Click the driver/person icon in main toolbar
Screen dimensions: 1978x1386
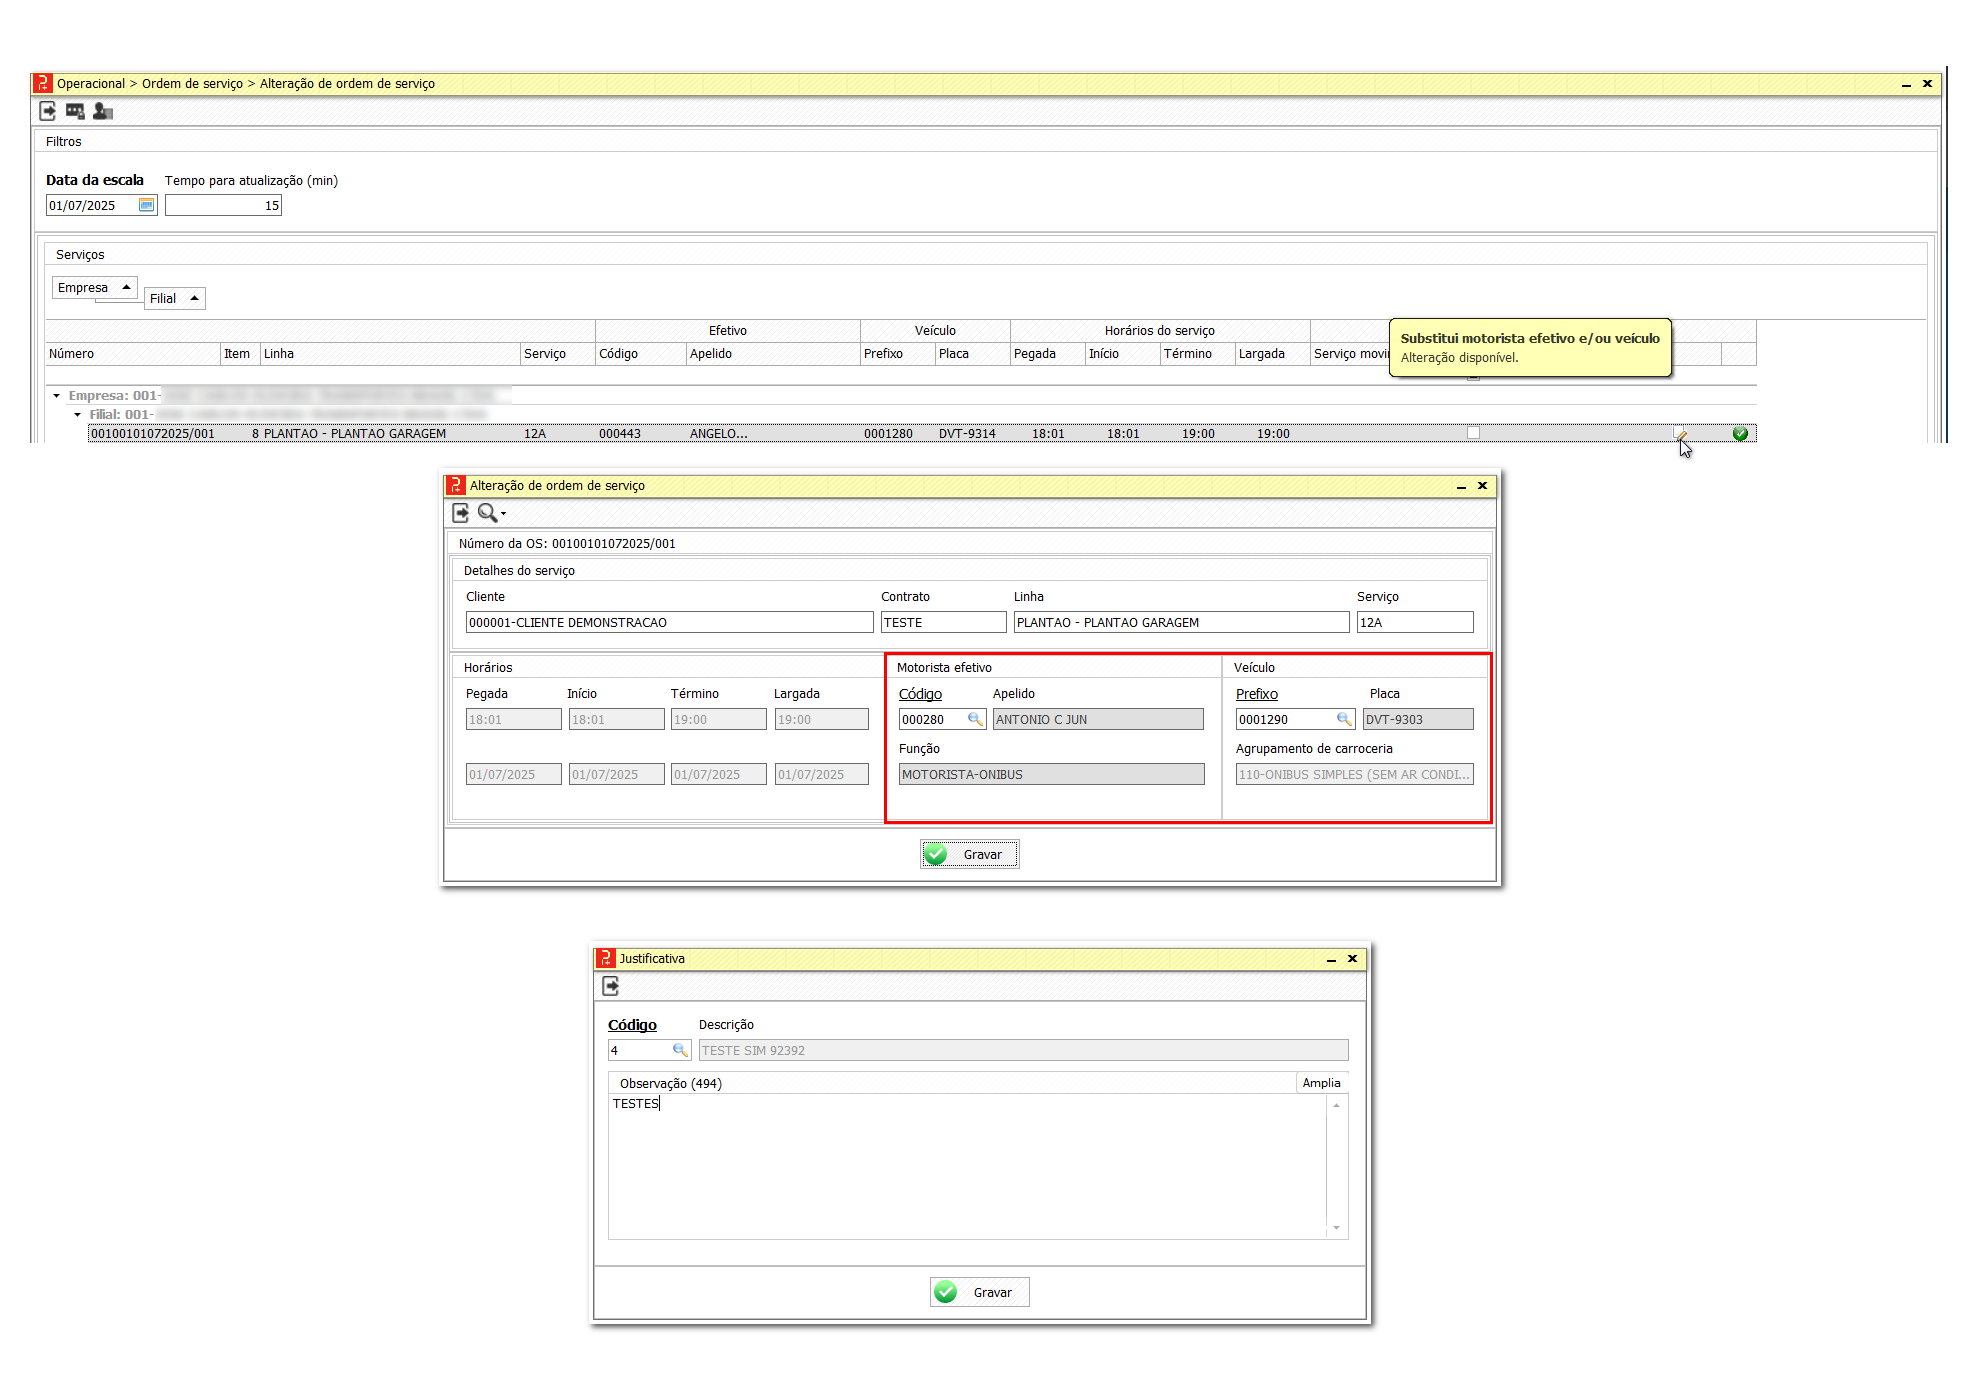click(102, 111)
